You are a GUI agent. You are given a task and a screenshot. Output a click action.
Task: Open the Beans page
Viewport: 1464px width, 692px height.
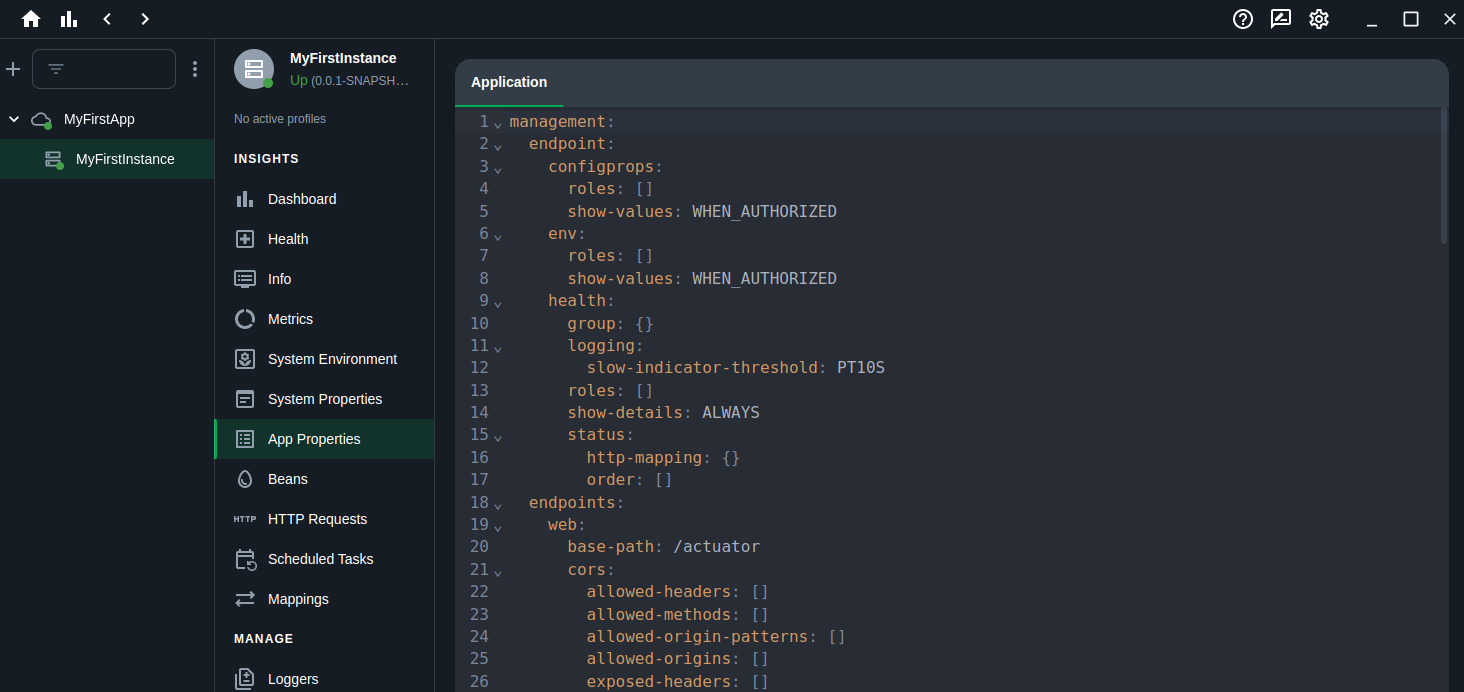[325, 479]
